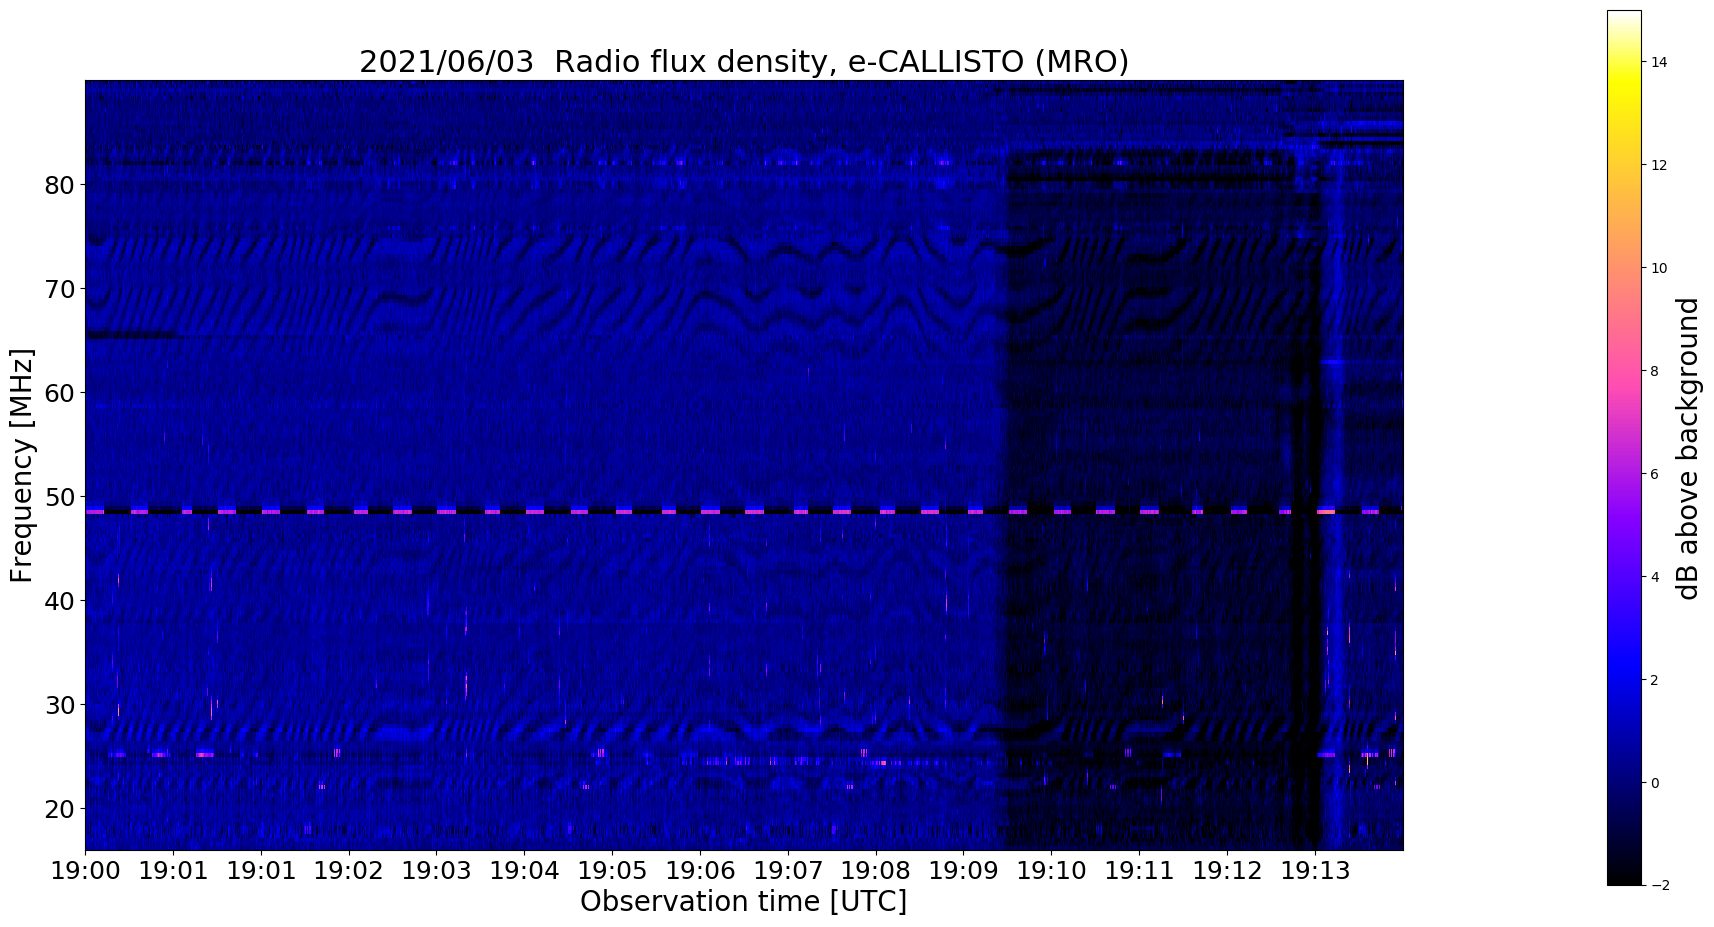Select the 40 tick on the frequency axis

point(60,601)
